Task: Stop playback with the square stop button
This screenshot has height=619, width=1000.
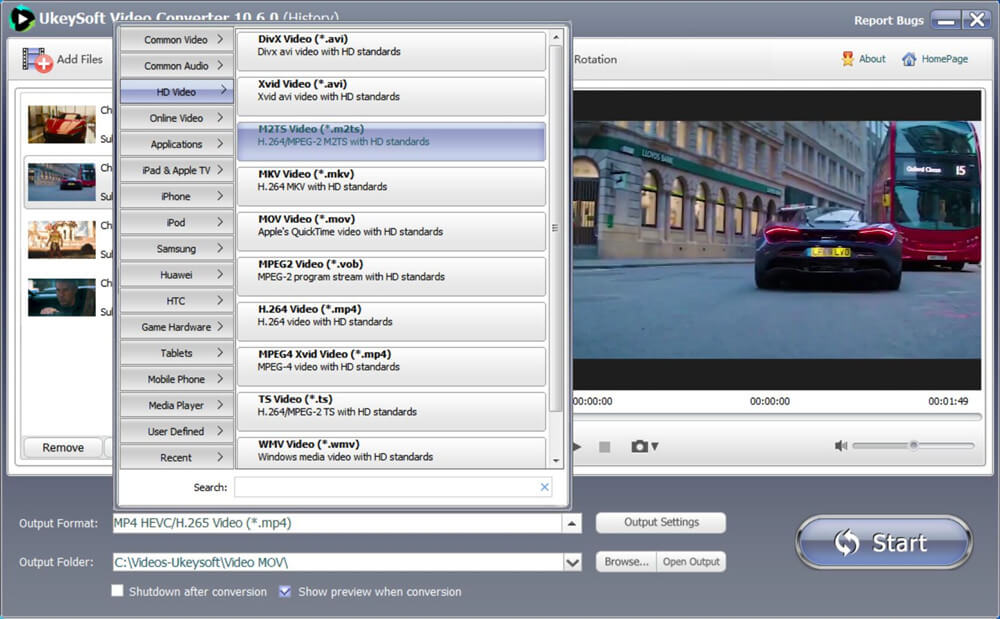Action: pyautogui.click(x=605, y=447)
